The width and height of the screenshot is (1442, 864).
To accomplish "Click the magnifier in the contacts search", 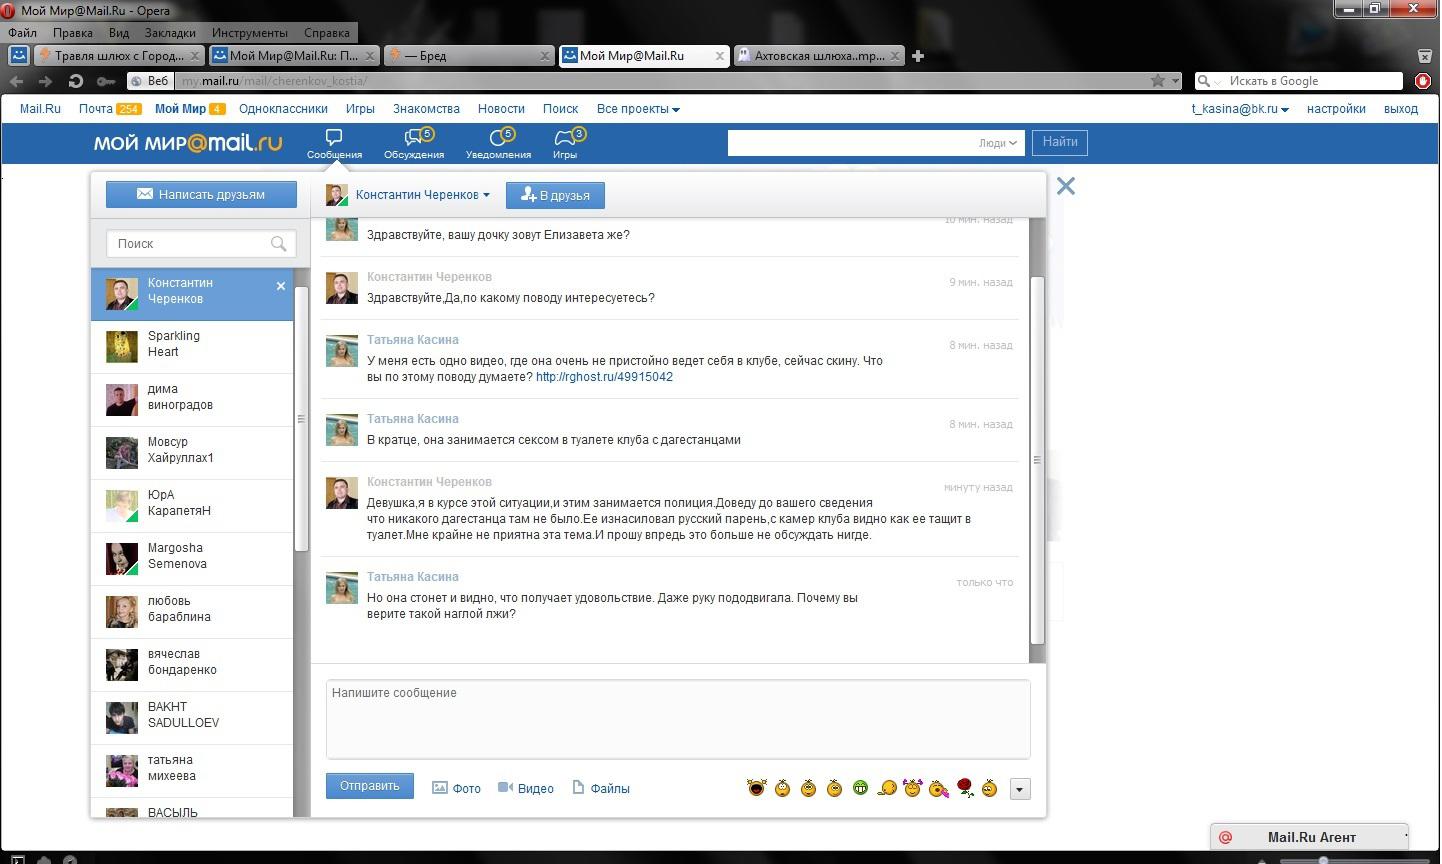I will [x=279, y=243].
